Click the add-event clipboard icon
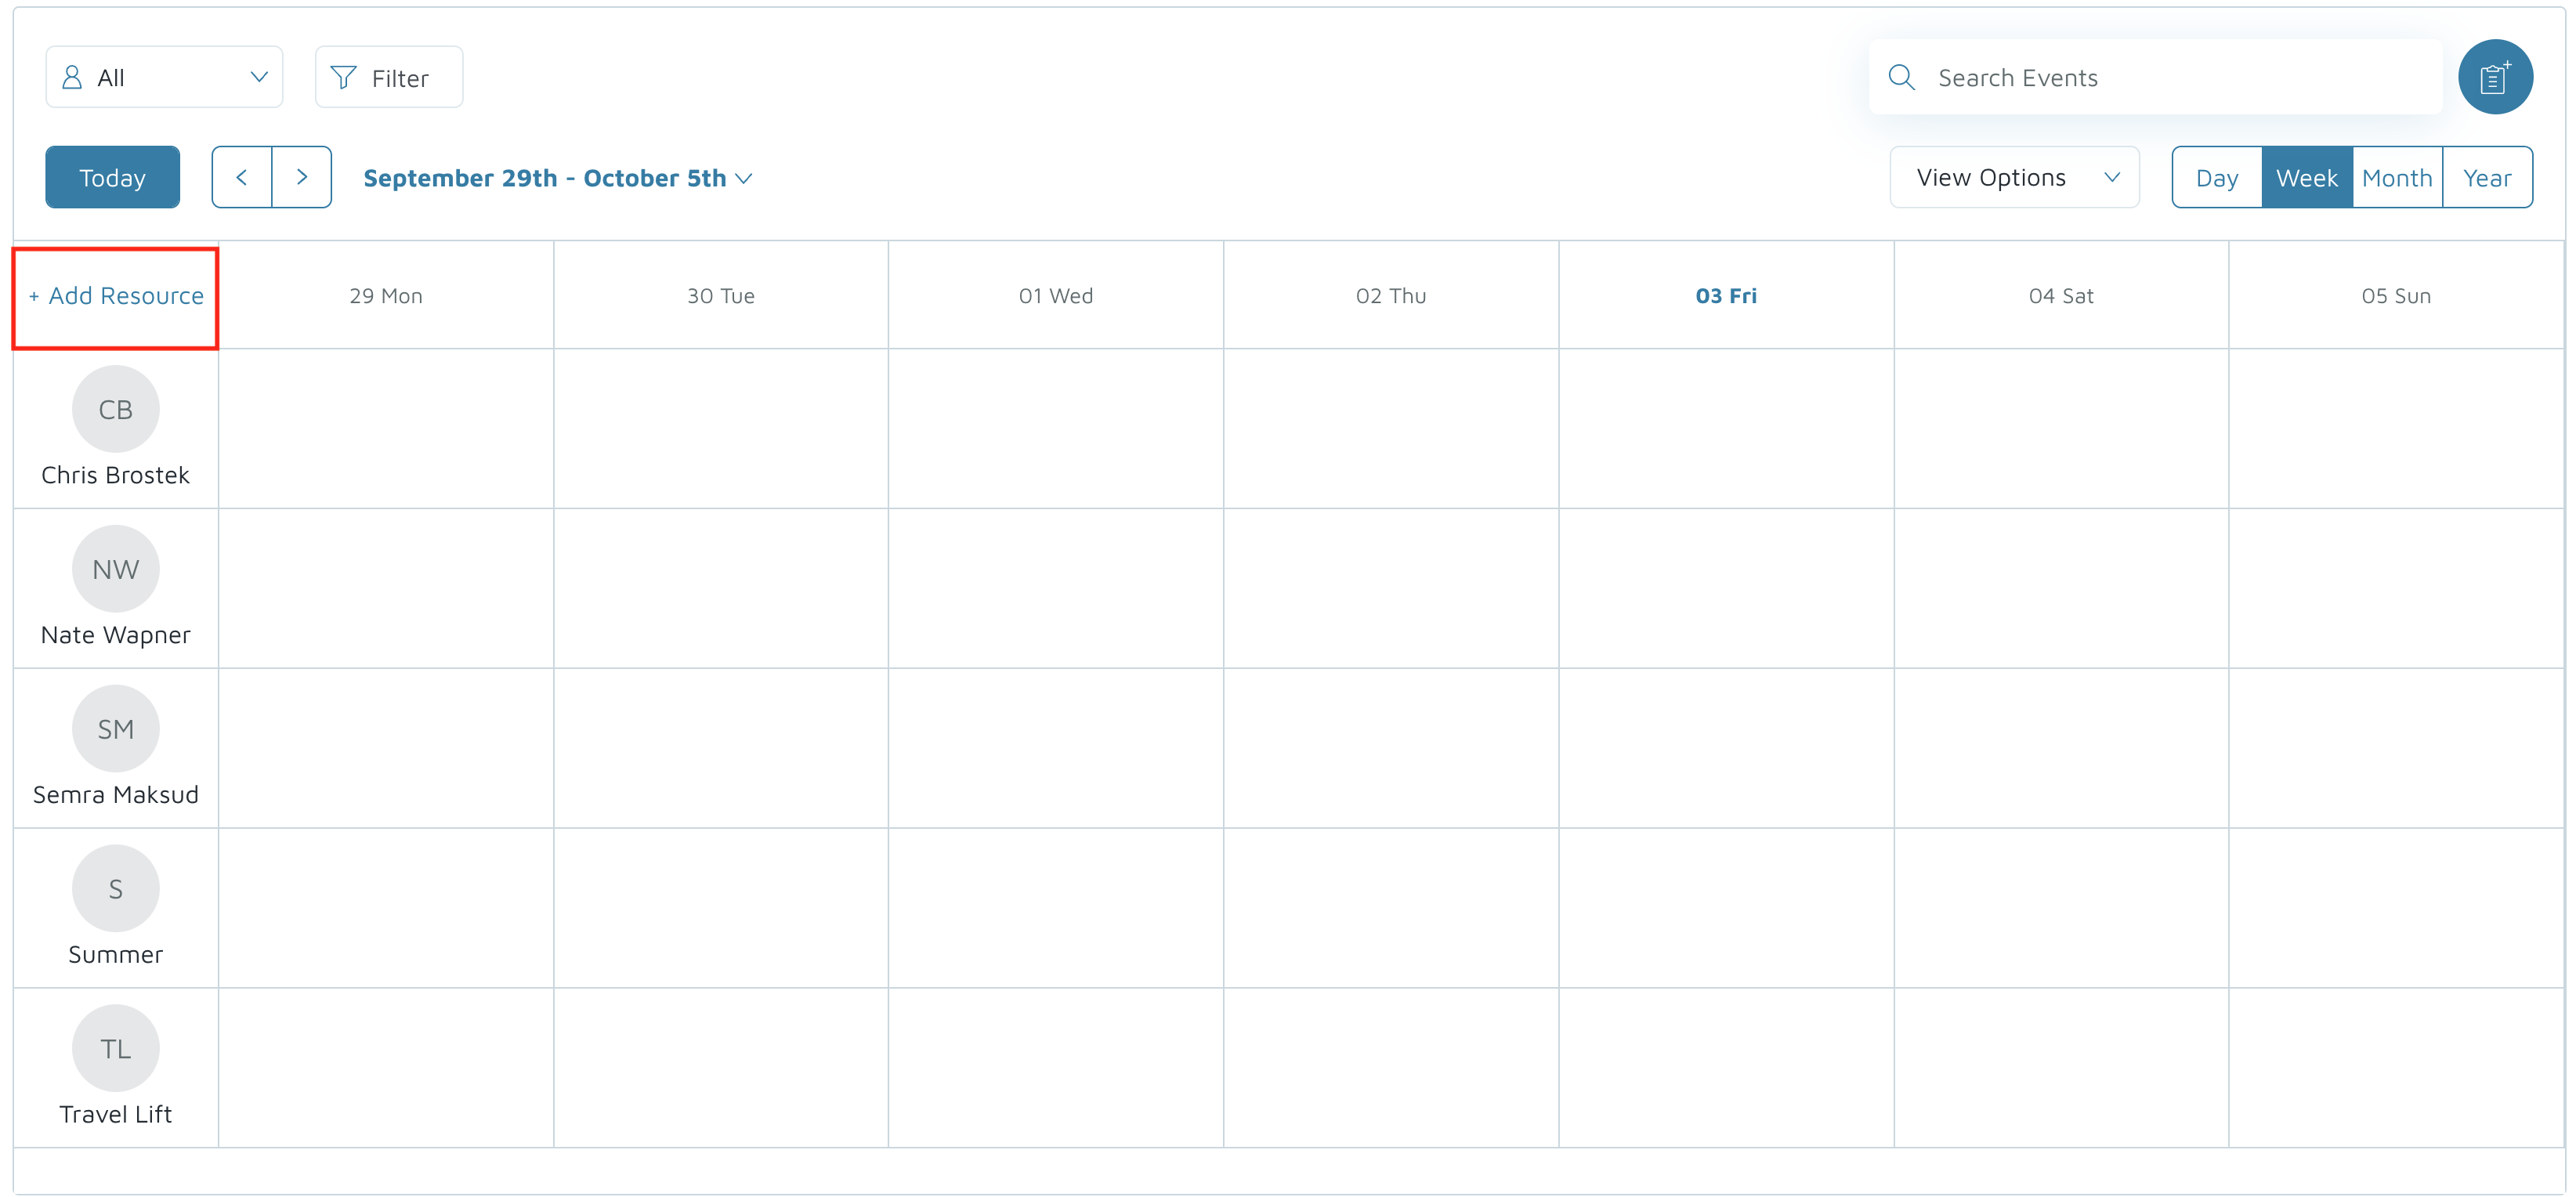The height and width of the screenshot is (1197, 2576). [2494, 77]
